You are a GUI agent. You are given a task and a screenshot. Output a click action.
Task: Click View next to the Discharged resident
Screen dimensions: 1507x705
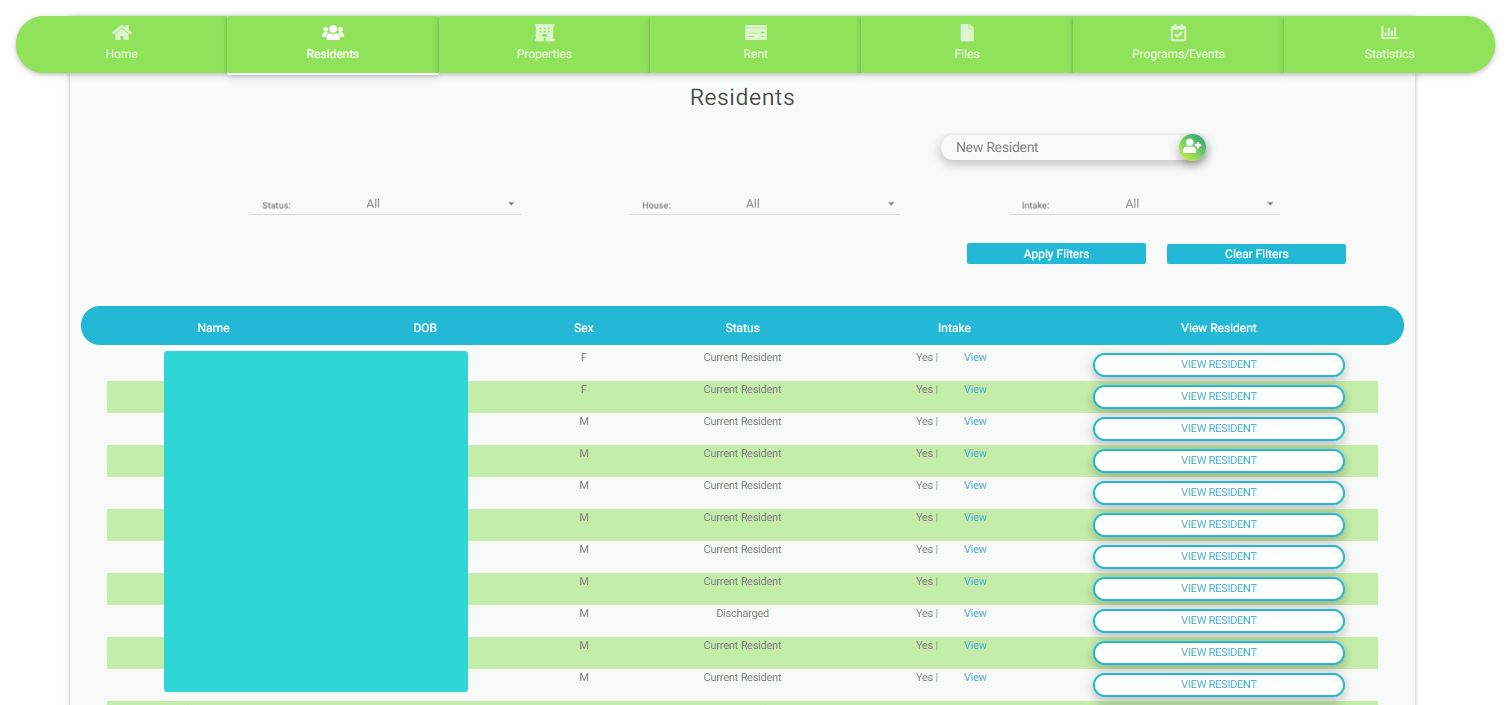(974, 613)
